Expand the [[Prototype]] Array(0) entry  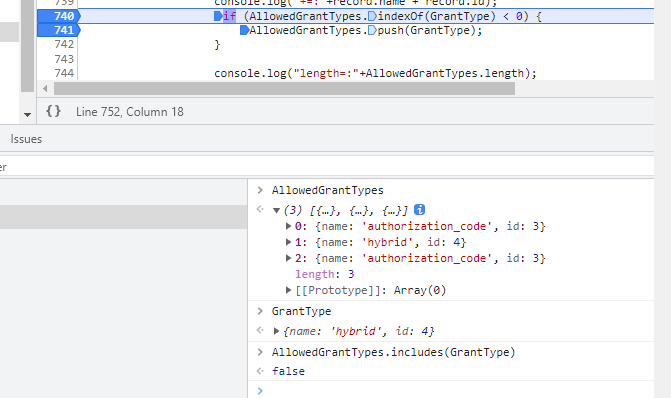click(x=288, y=290)
